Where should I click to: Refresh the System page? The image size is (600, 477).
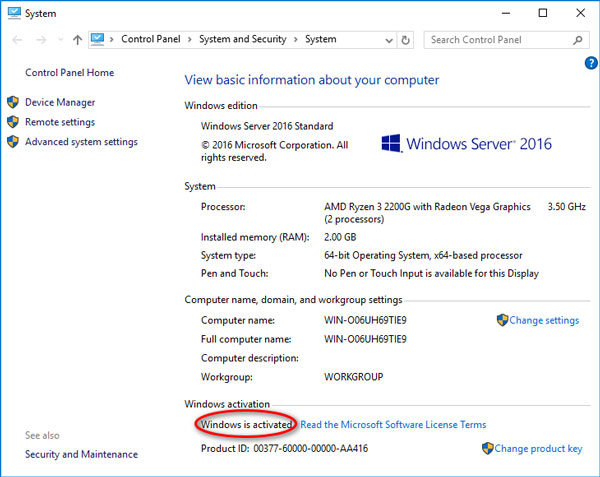405,40
